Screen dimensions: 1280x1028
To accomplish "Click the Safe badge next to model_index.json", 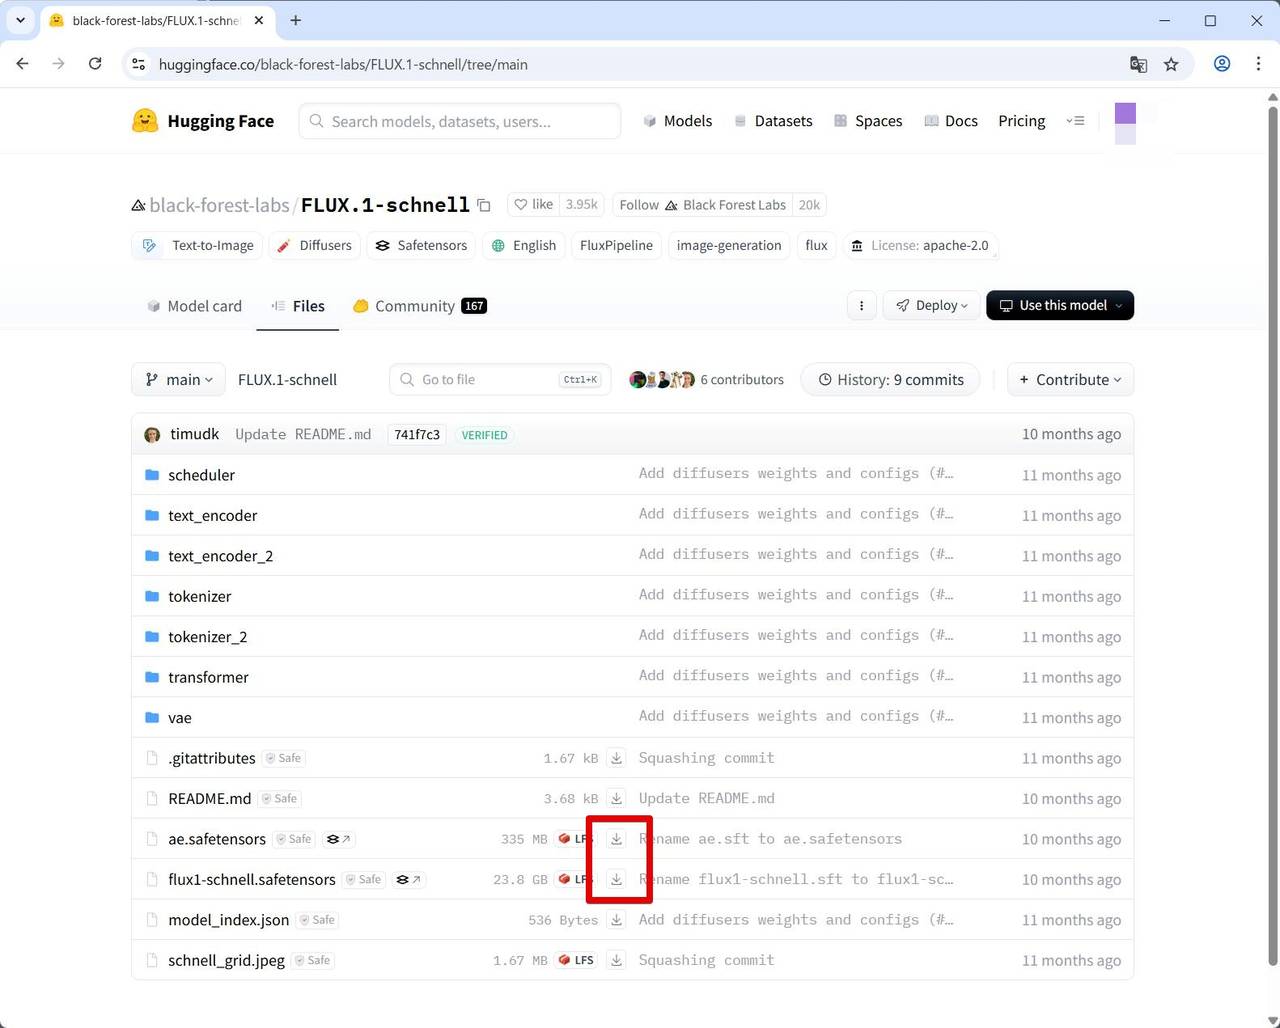I will (317, 920).
